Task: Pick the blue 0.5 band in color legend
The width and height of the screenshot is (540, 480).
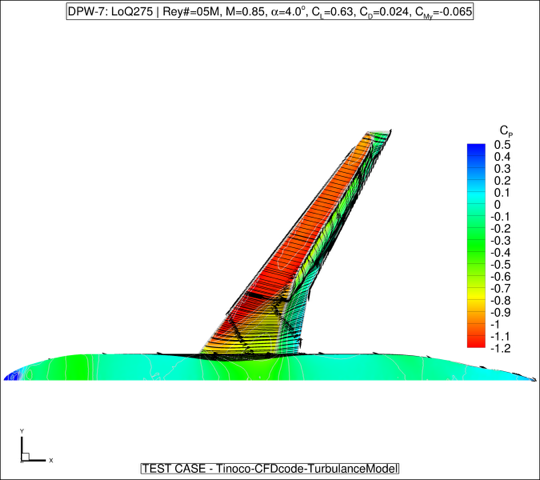Action: coord(476,147)
